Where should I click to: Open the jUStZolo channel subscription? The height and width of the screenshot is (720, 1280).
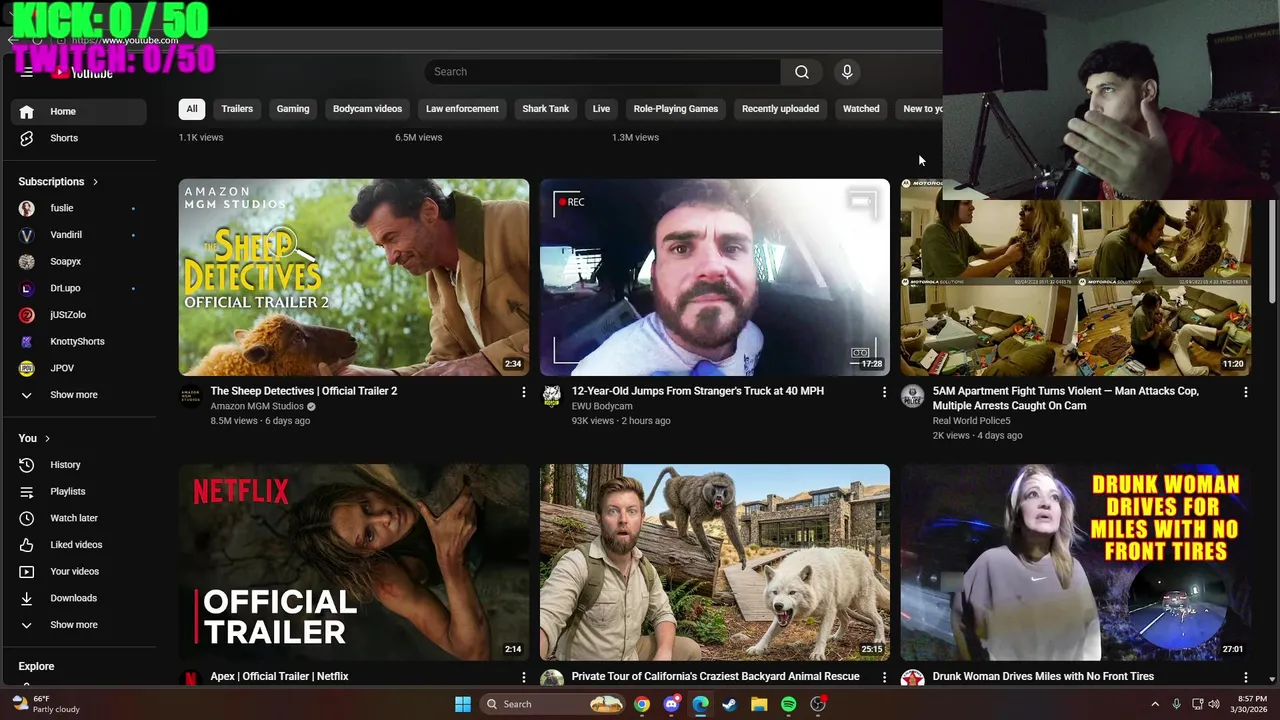(80, 315)
